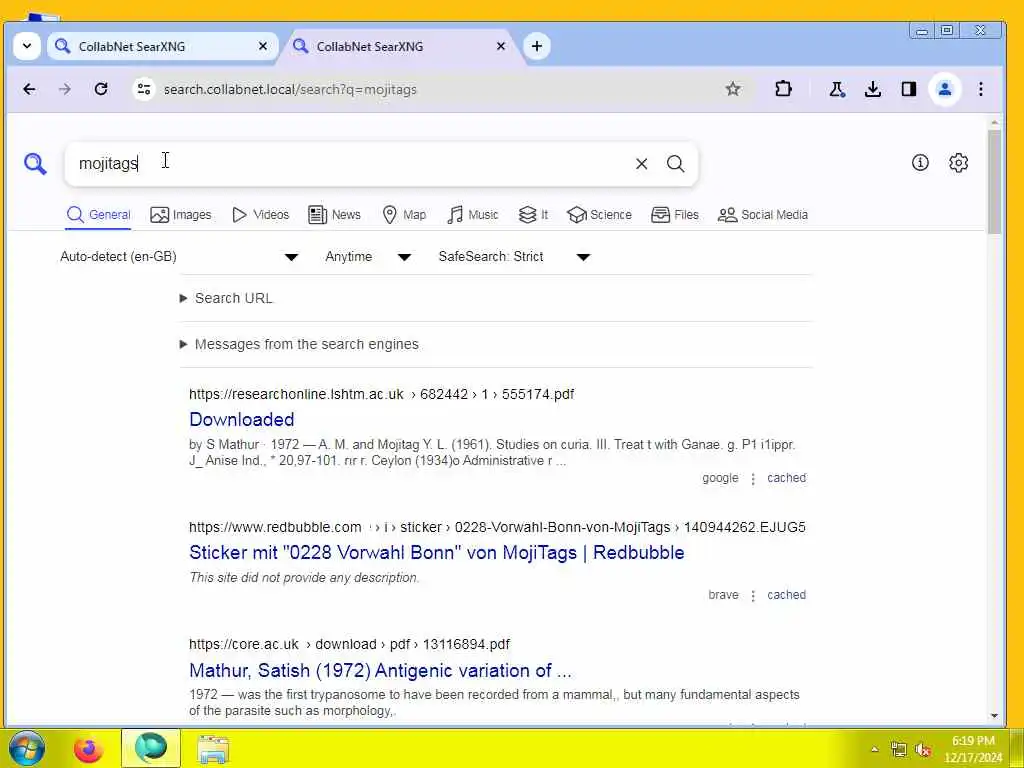The image size is (1024, 768).
Task: Show hidden tray icons arrow
Action: click(x=874, y=750)
